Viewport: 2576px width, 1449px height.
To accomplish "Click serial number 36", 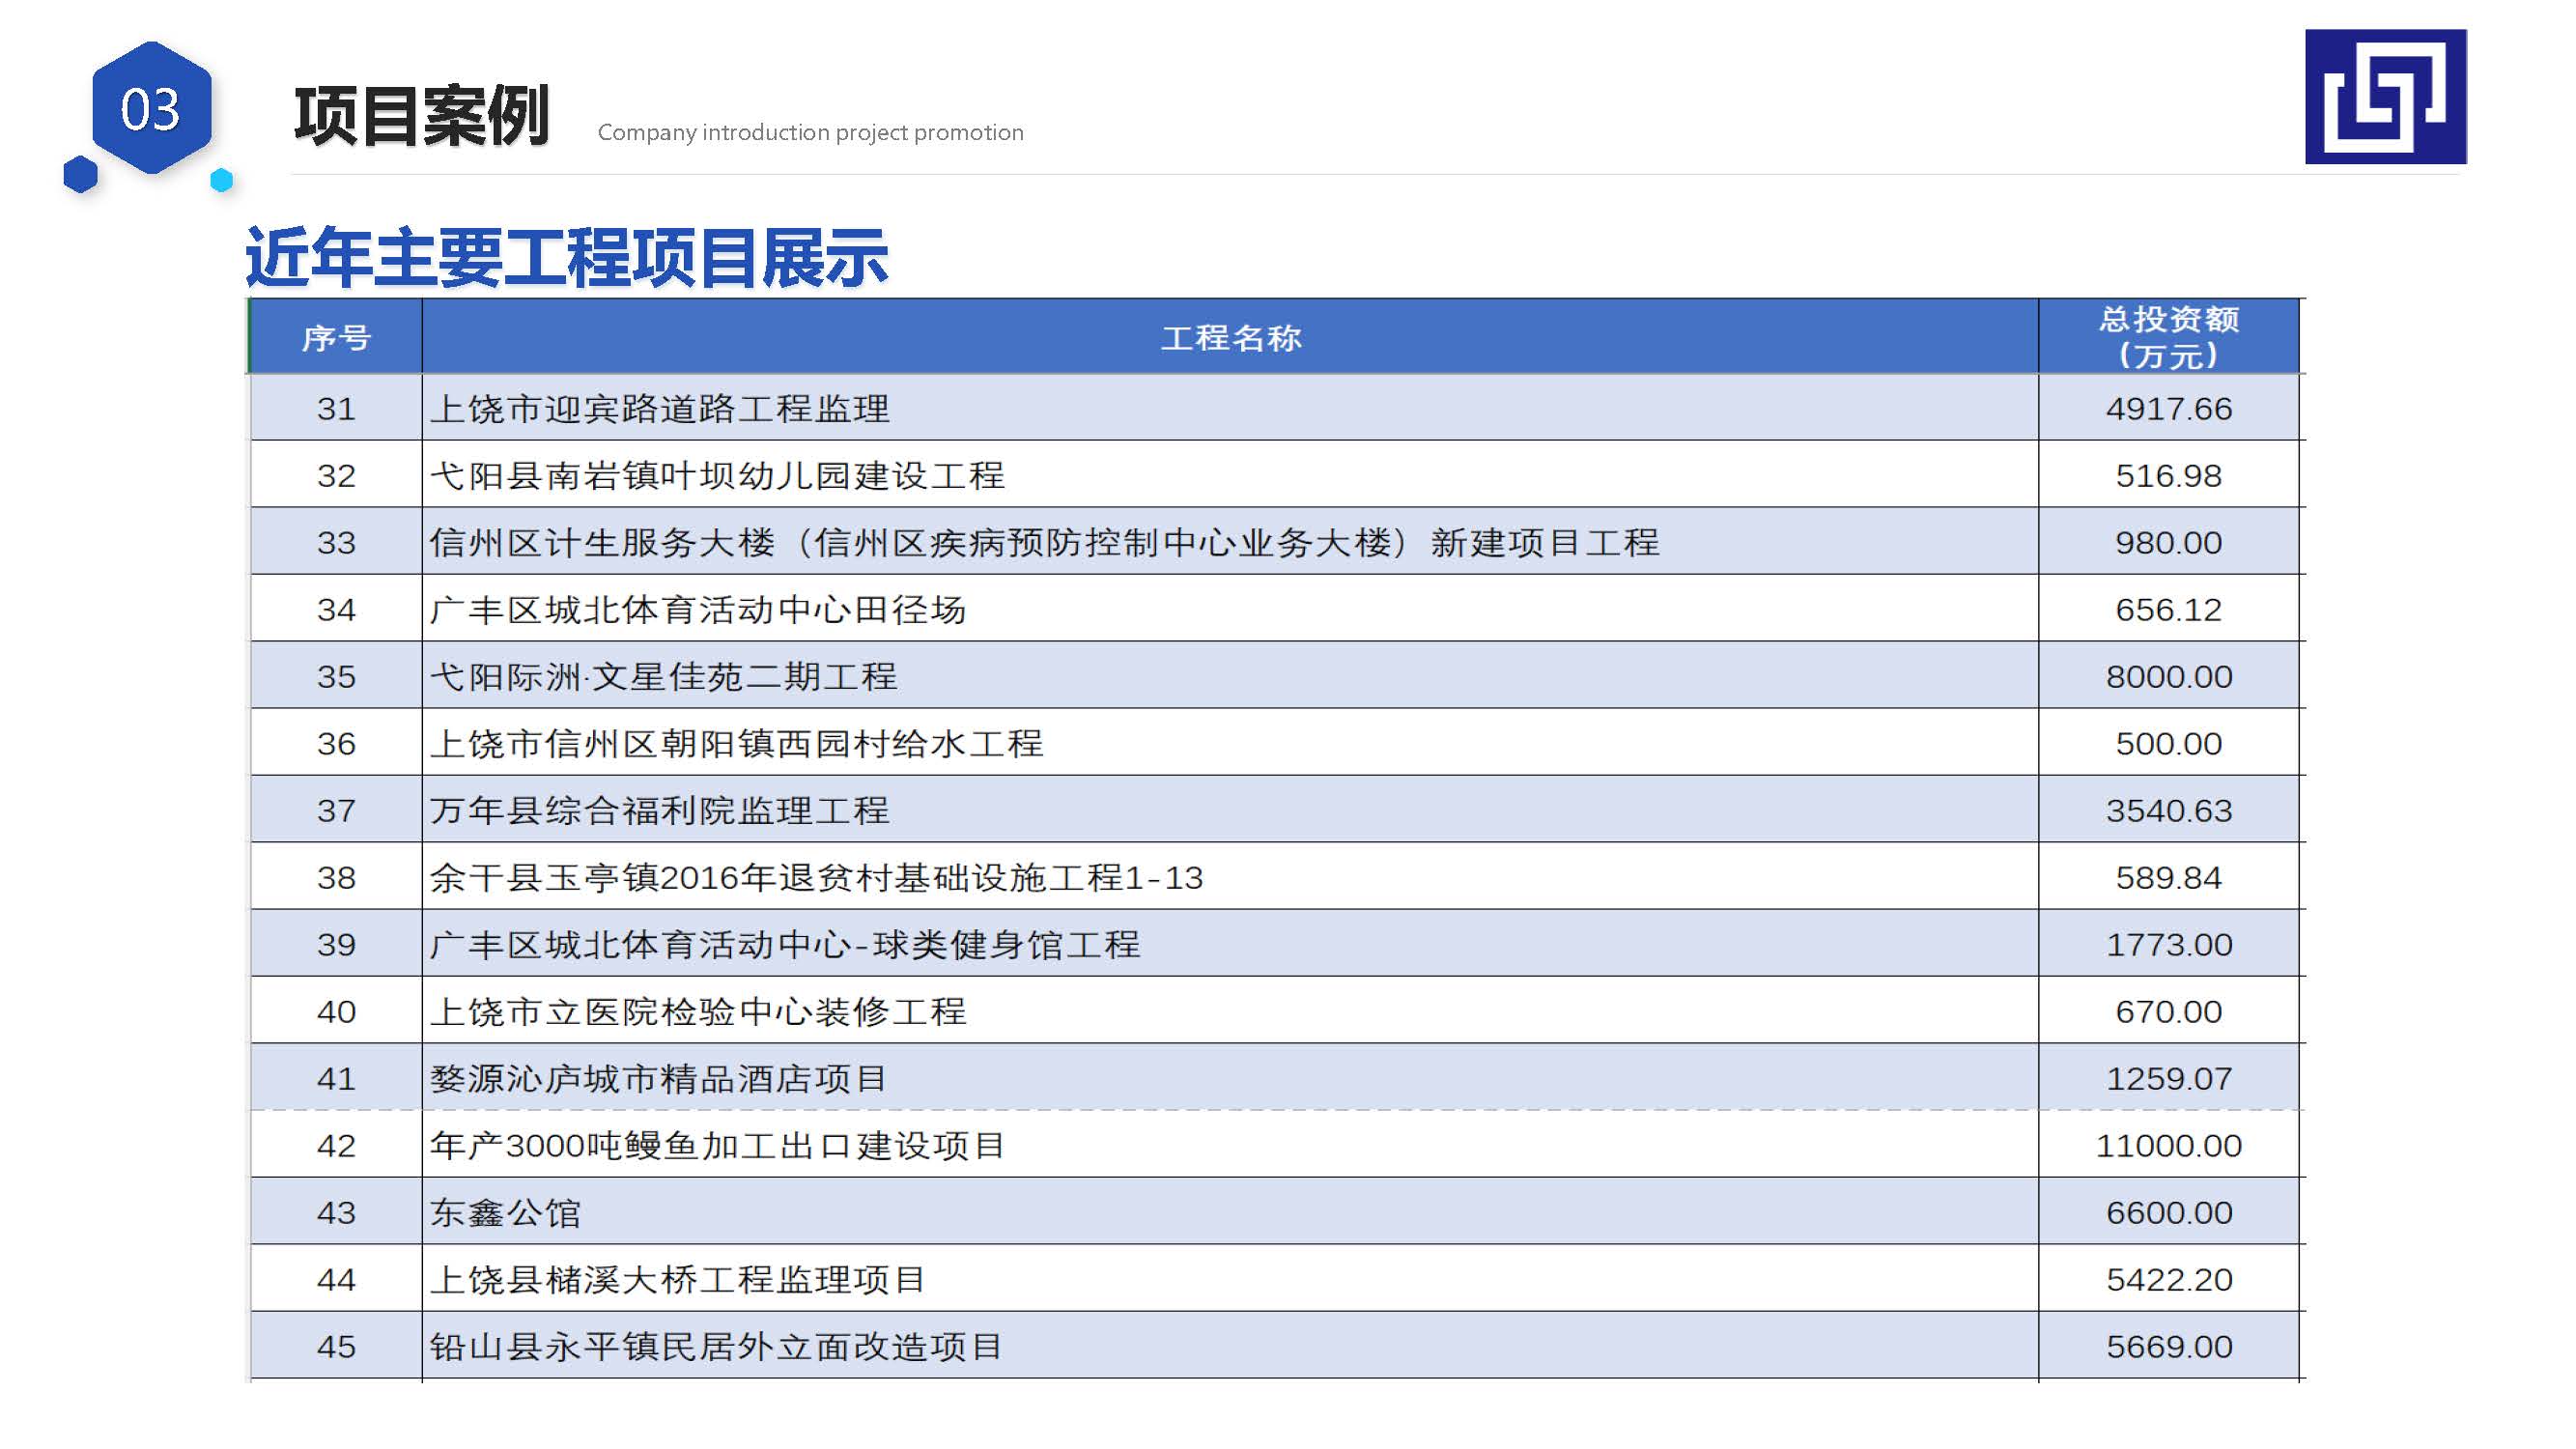I will (x=336, y=743).
